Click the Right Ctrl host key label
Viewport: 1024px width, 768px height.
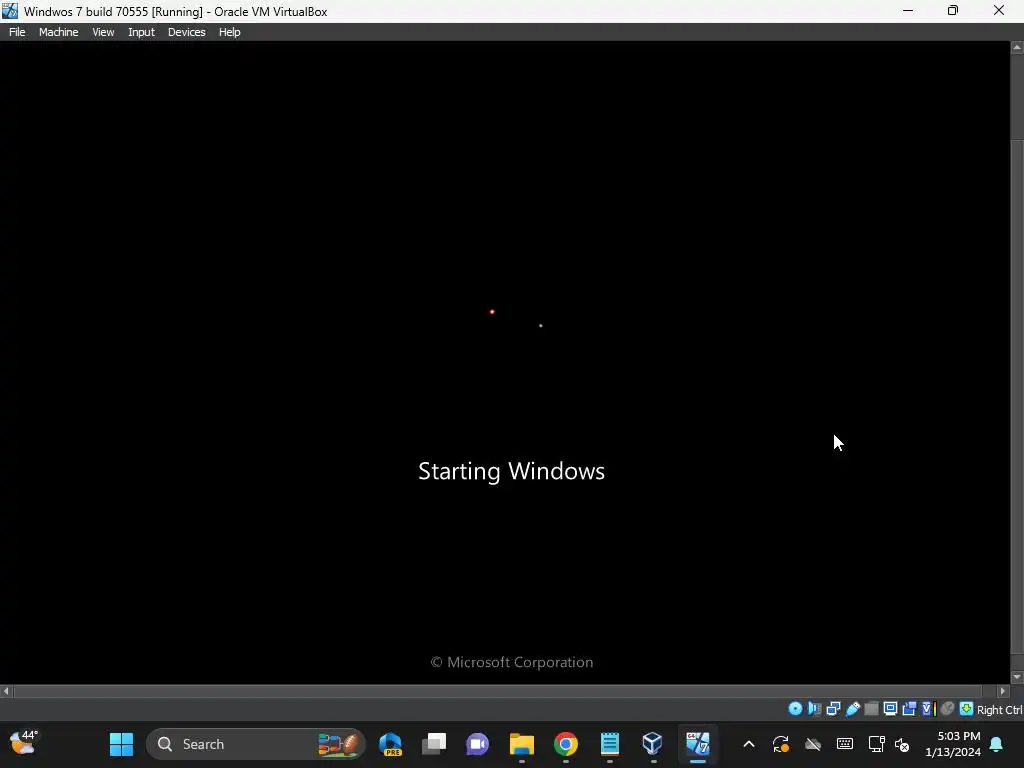[999, 710]
